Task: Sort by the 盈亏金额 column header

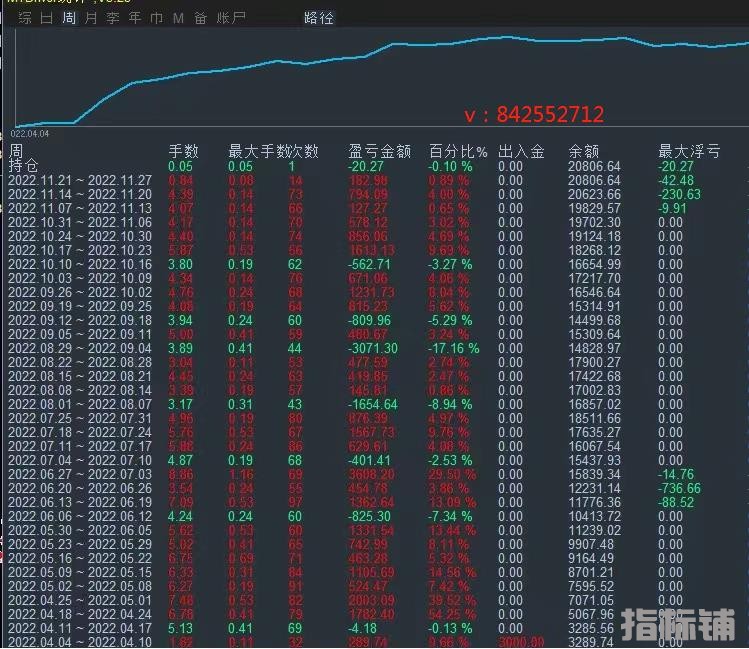Action: click(379, 152)
